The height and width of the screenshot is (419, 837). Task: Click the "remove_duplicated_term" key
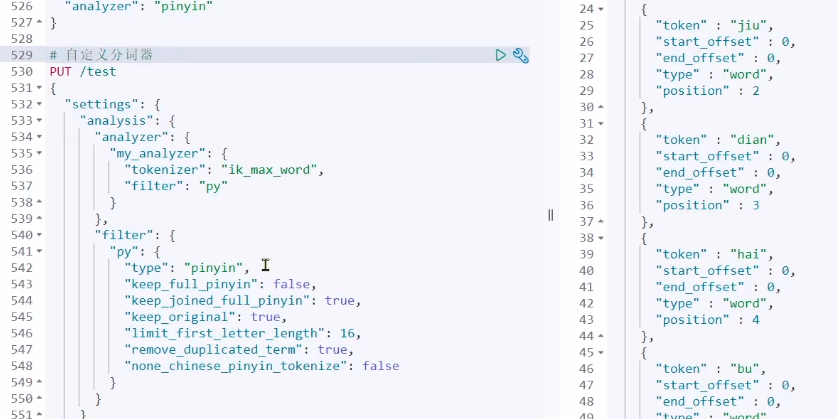tap(214, 350)
